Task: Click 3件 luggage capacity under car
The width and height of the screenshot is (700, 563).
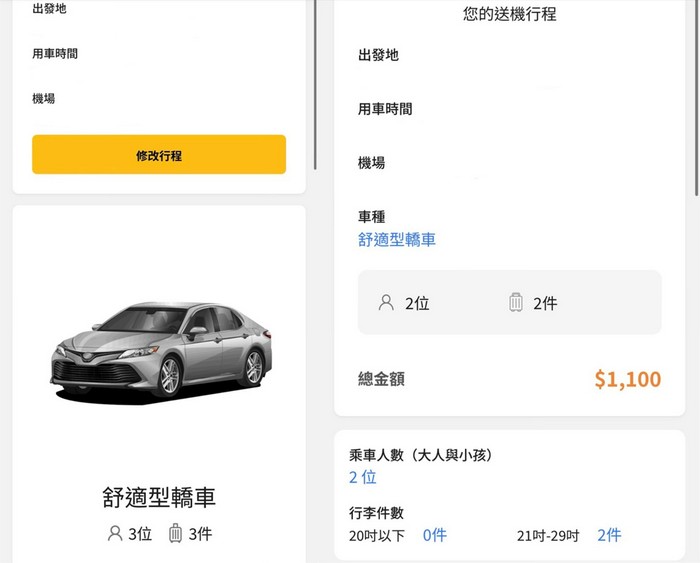Action: [x=200, y=534]
